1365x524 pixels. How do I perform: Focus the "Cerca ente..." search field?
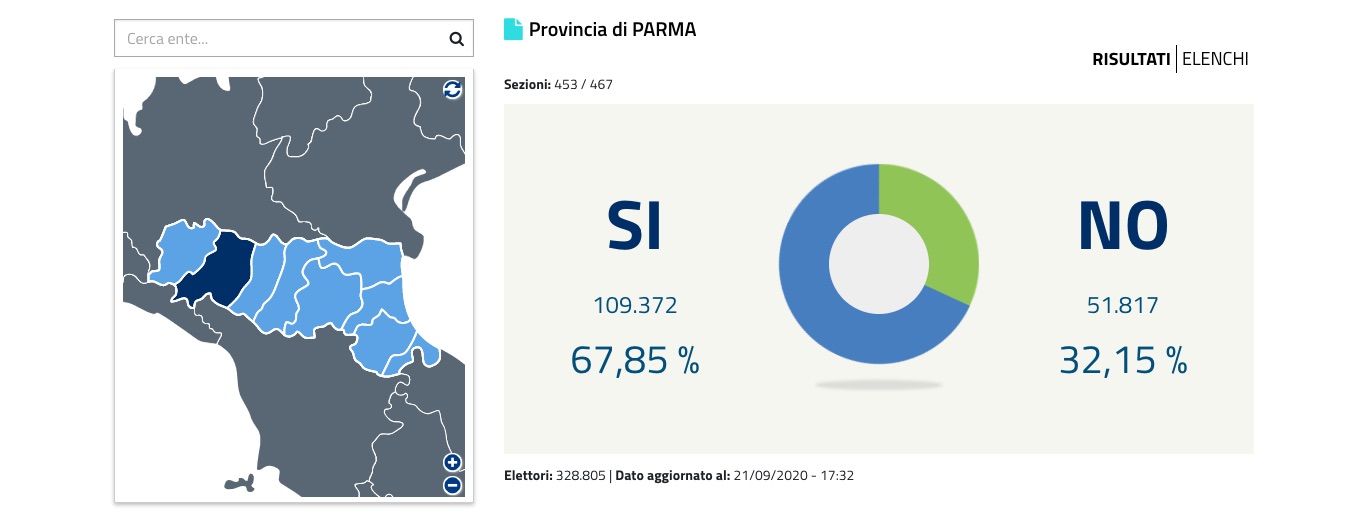[280, 40]
